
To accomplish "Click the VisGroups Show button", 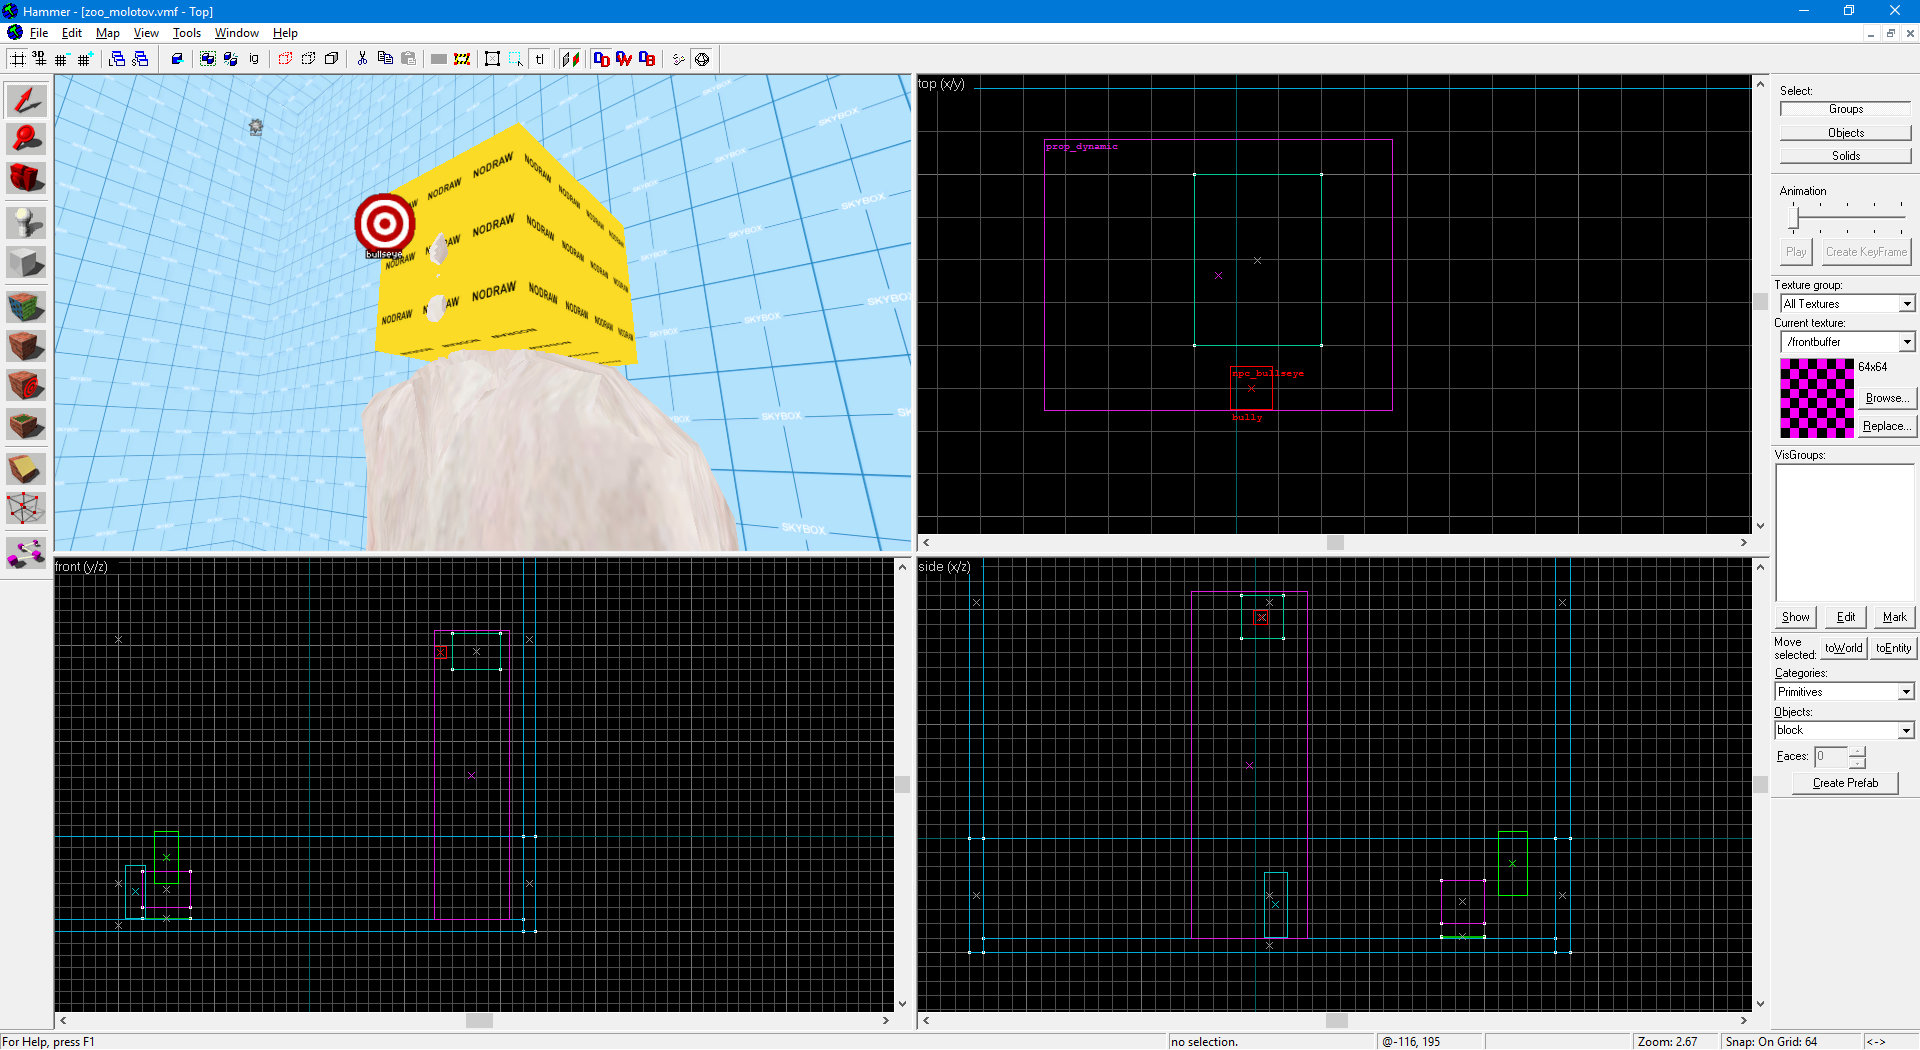I will tap(1795, 617).
